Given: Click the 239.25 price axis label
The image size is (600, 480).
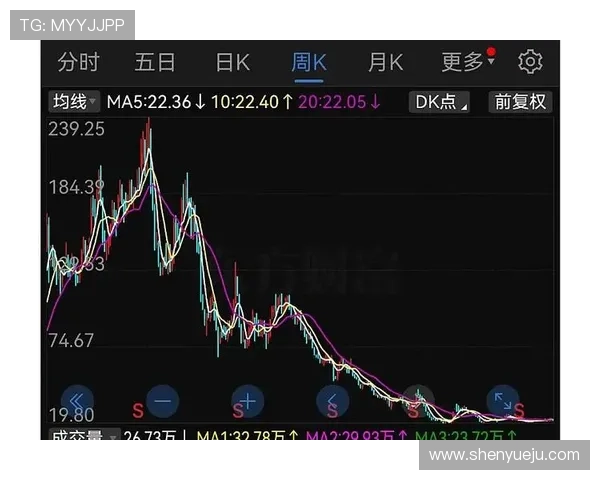Looking at the screenshot, I should [77, 129].
